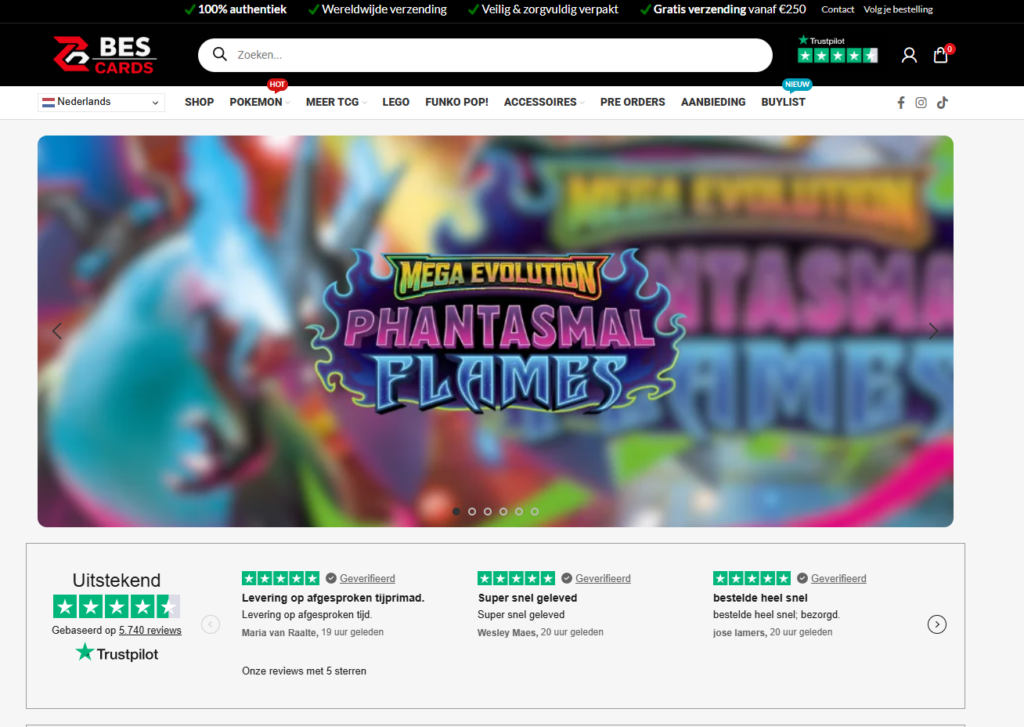Click the BES Cards logo
Screen dimensions: 1024x727
click(x=105, y=55)
